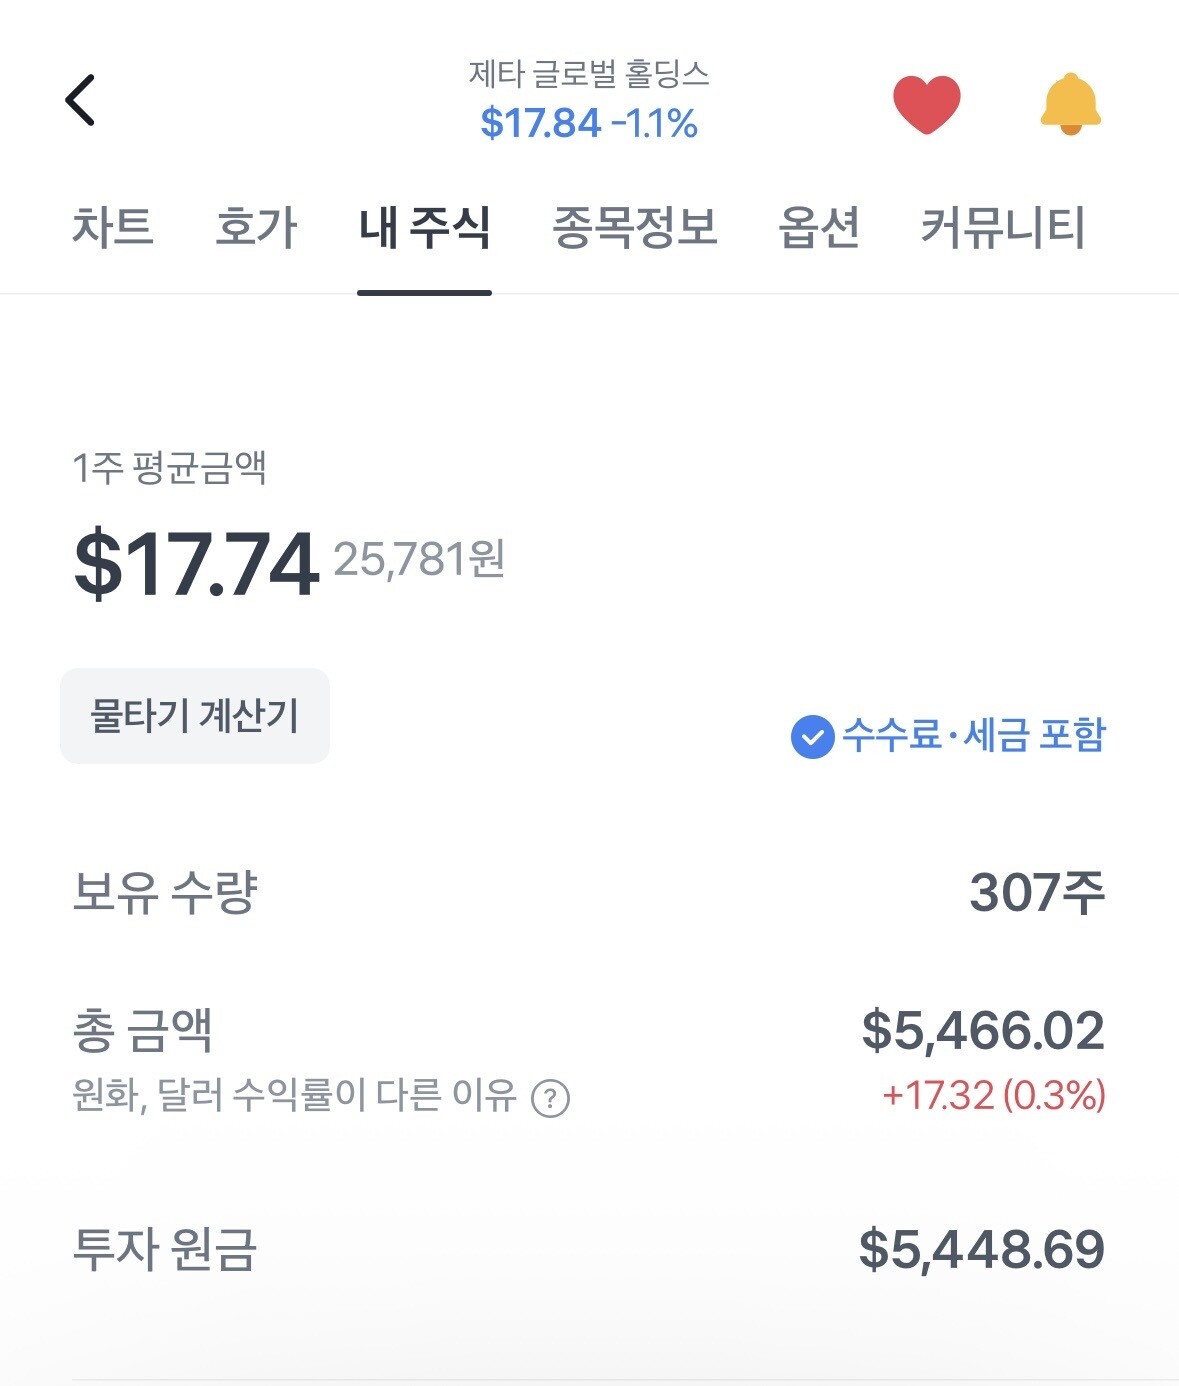Open the 옵션 tab
The image size is (1179, 1386).
[x=819, y=227]
